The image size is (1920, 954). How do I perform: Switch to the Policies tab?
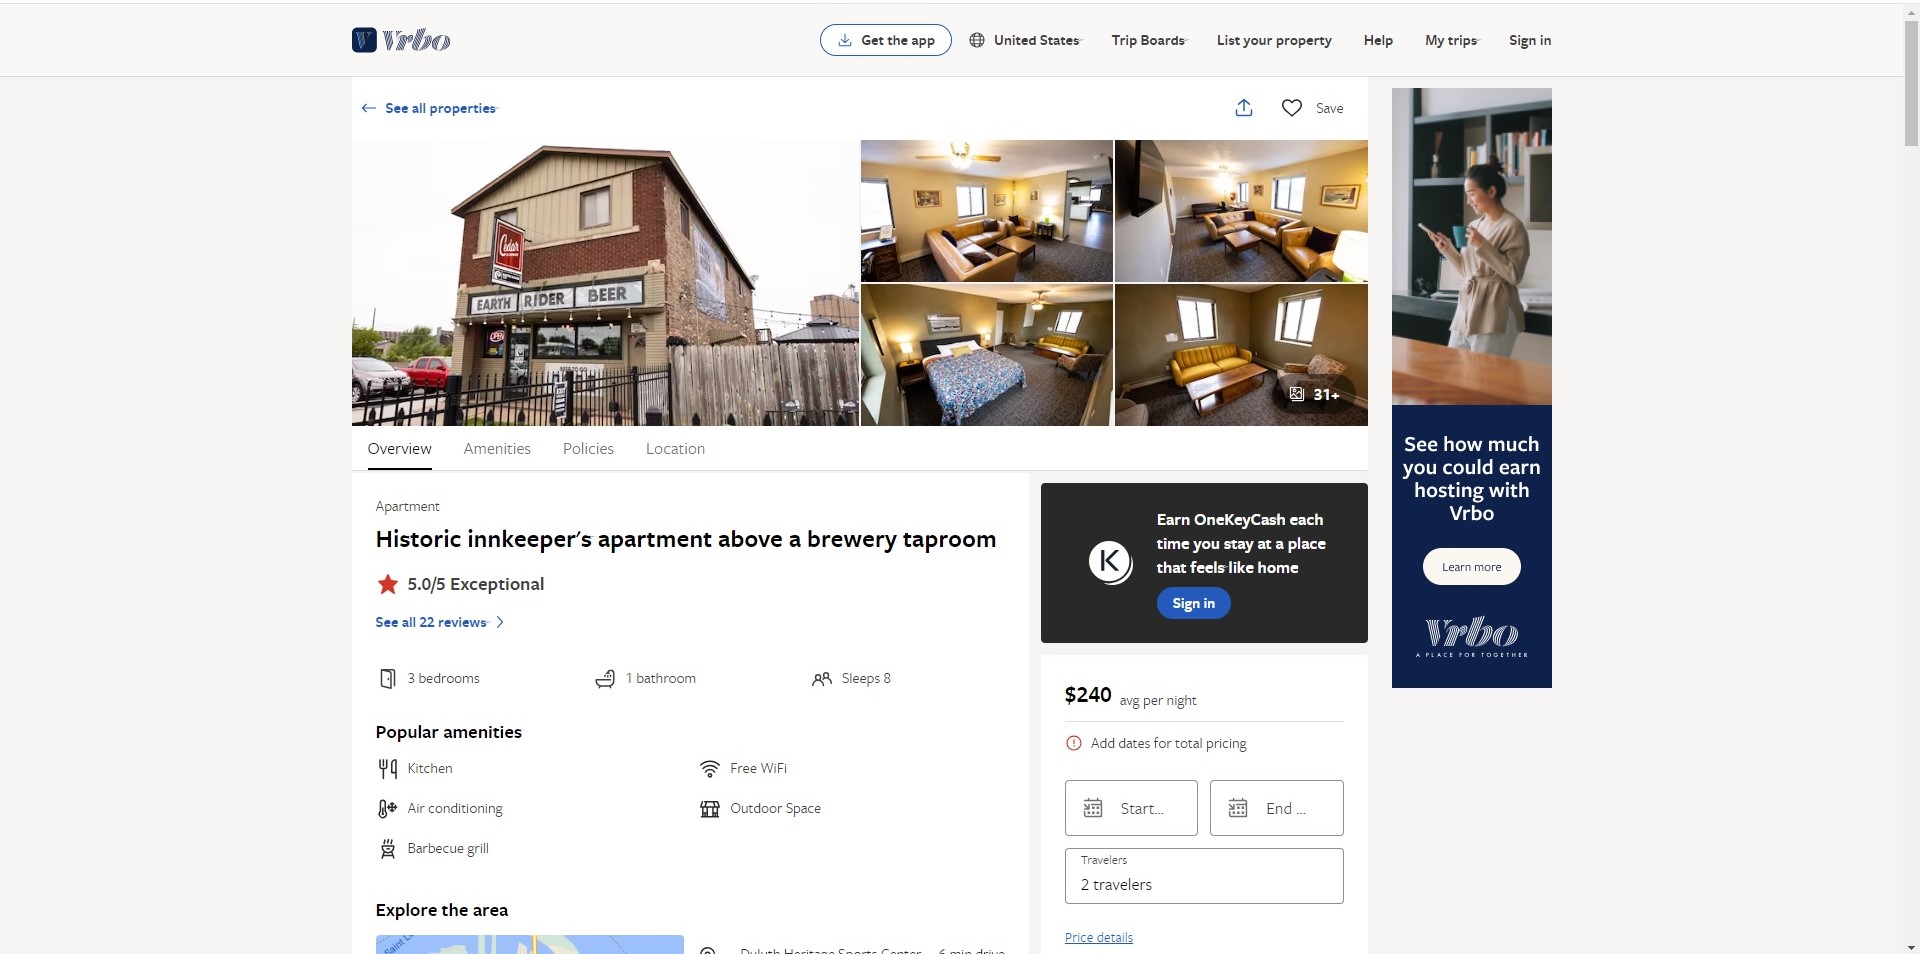point(588,449)
